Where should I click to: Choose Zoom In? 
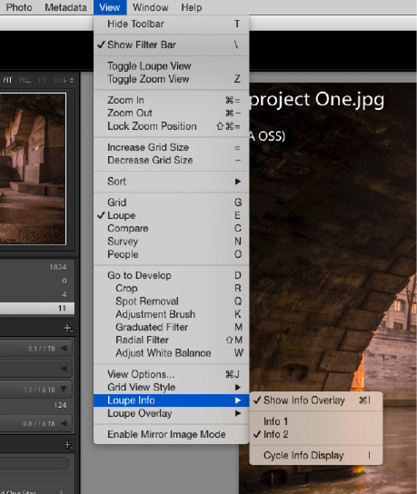171,100
